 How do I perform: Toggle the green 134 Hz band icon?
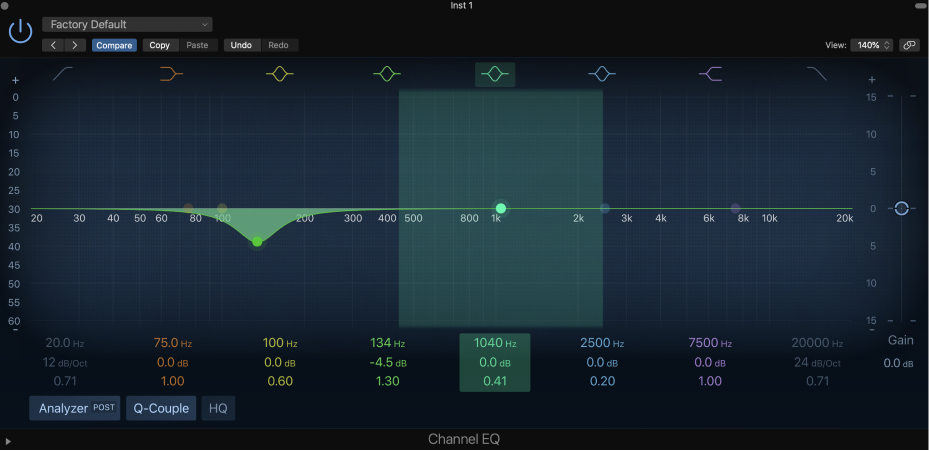pos(387,74)
